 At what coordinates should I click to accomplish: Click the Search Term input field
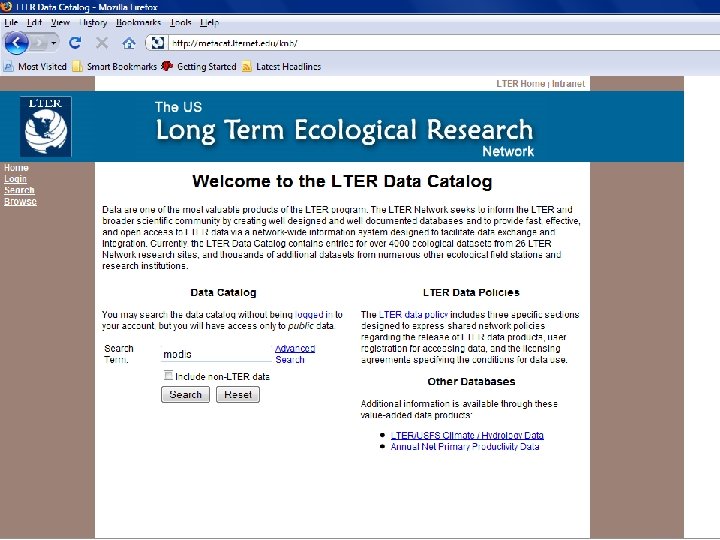(x=216, y=354)
